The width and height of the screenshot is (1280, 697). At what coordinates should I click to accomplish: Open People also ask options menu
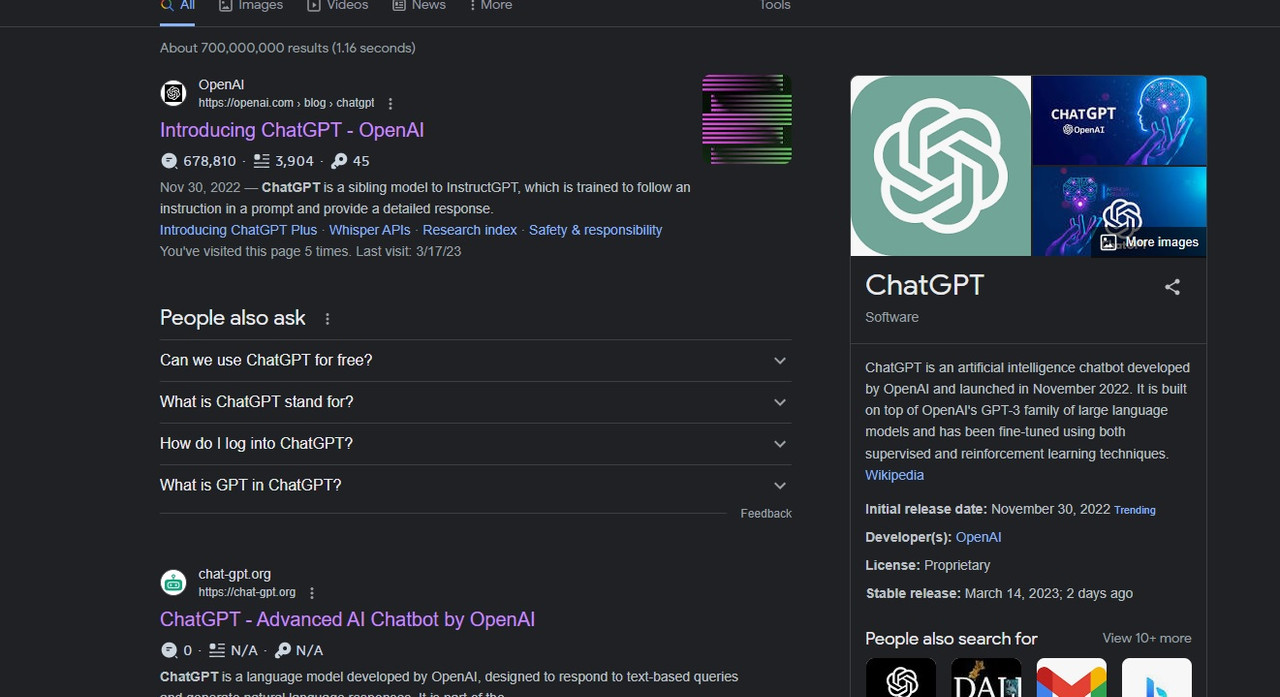[327, 319]
